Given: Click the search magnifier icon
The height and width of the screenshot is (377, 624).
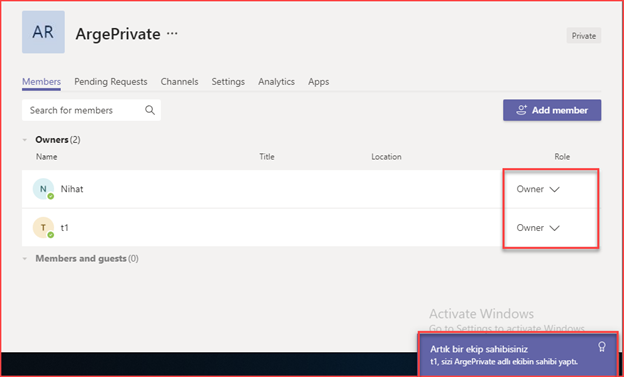Looking at the screenshot, I should click(150, 110).
